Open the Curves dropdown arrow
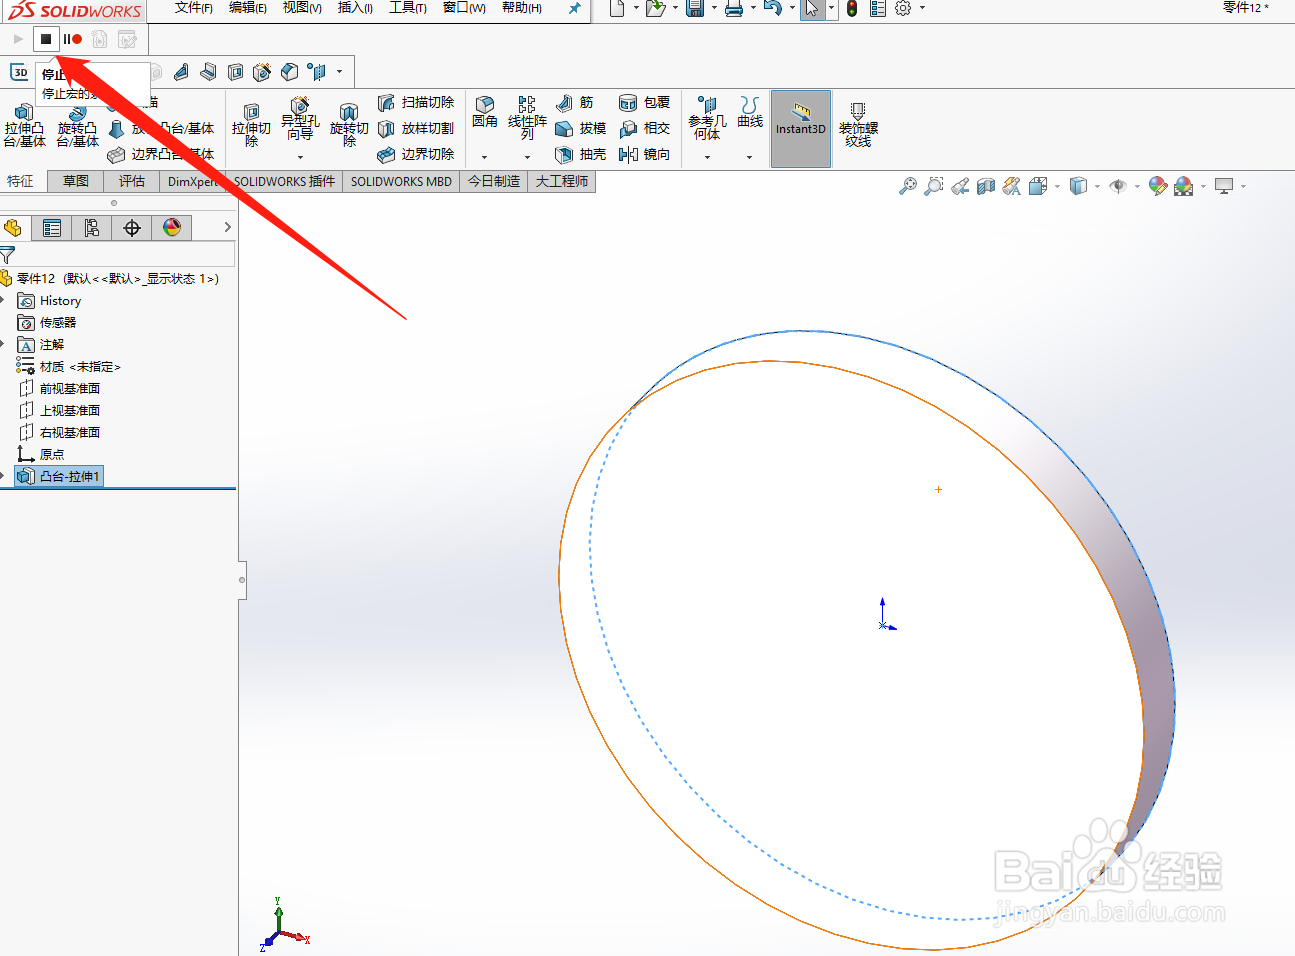 tap(749, 157)
